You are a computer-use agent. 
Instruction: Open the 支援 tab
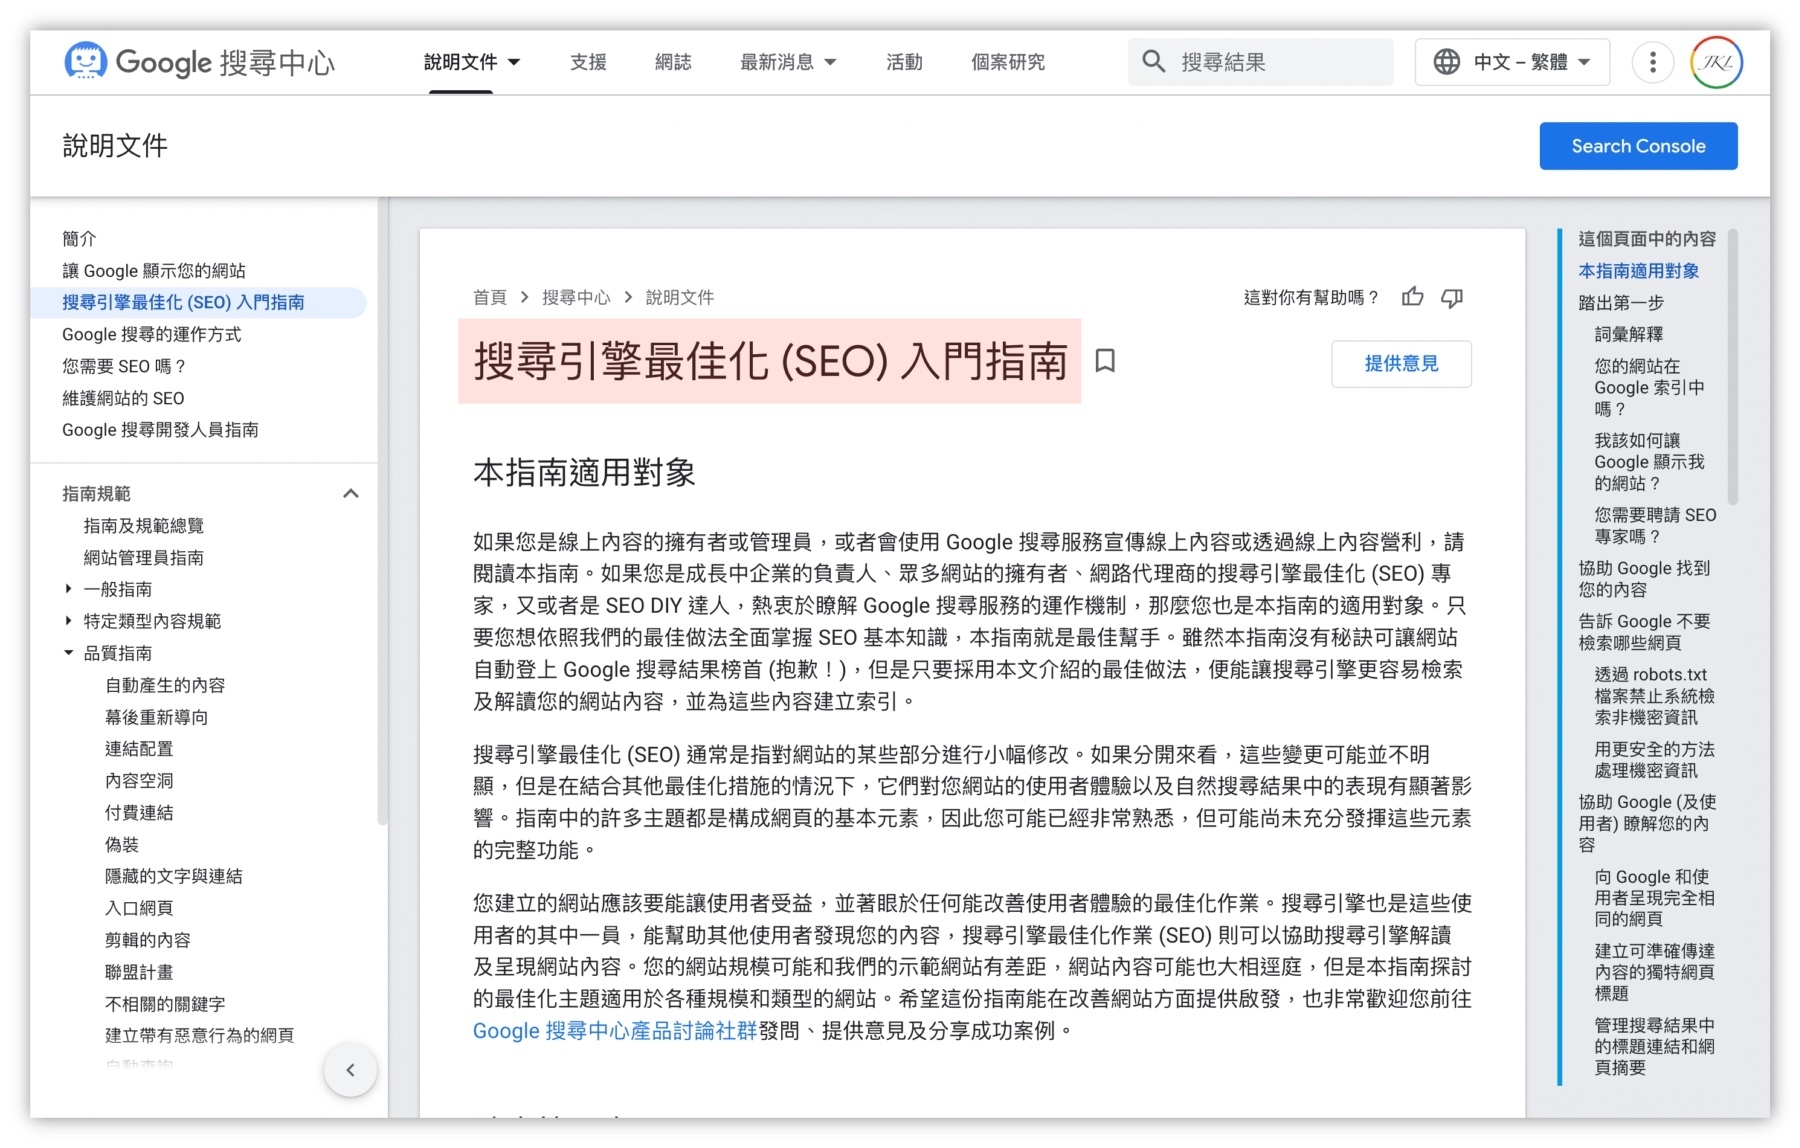click(x=588, y=62)
